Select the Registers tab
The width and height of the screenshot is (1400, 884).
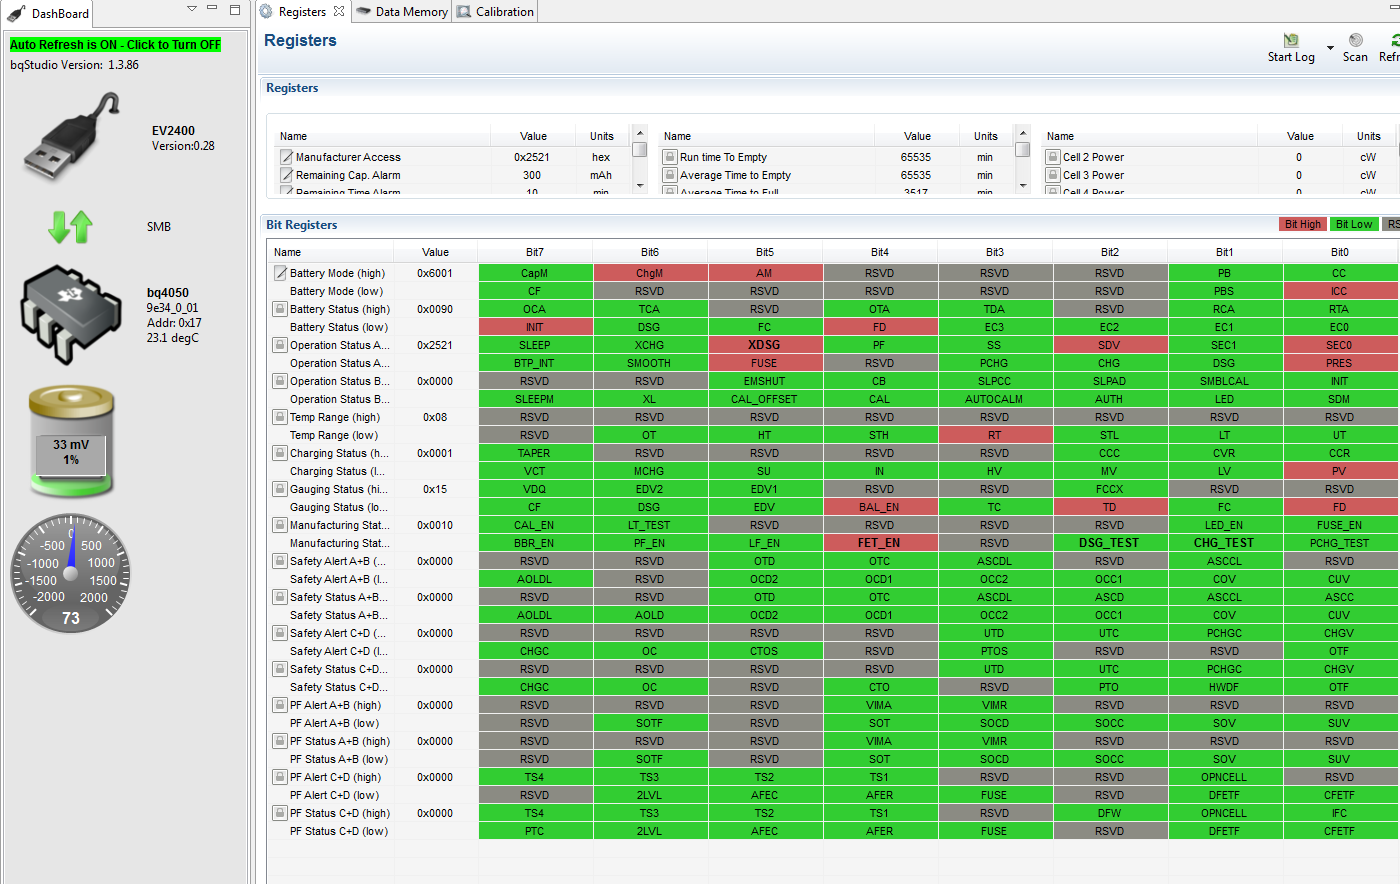point(303,12)
